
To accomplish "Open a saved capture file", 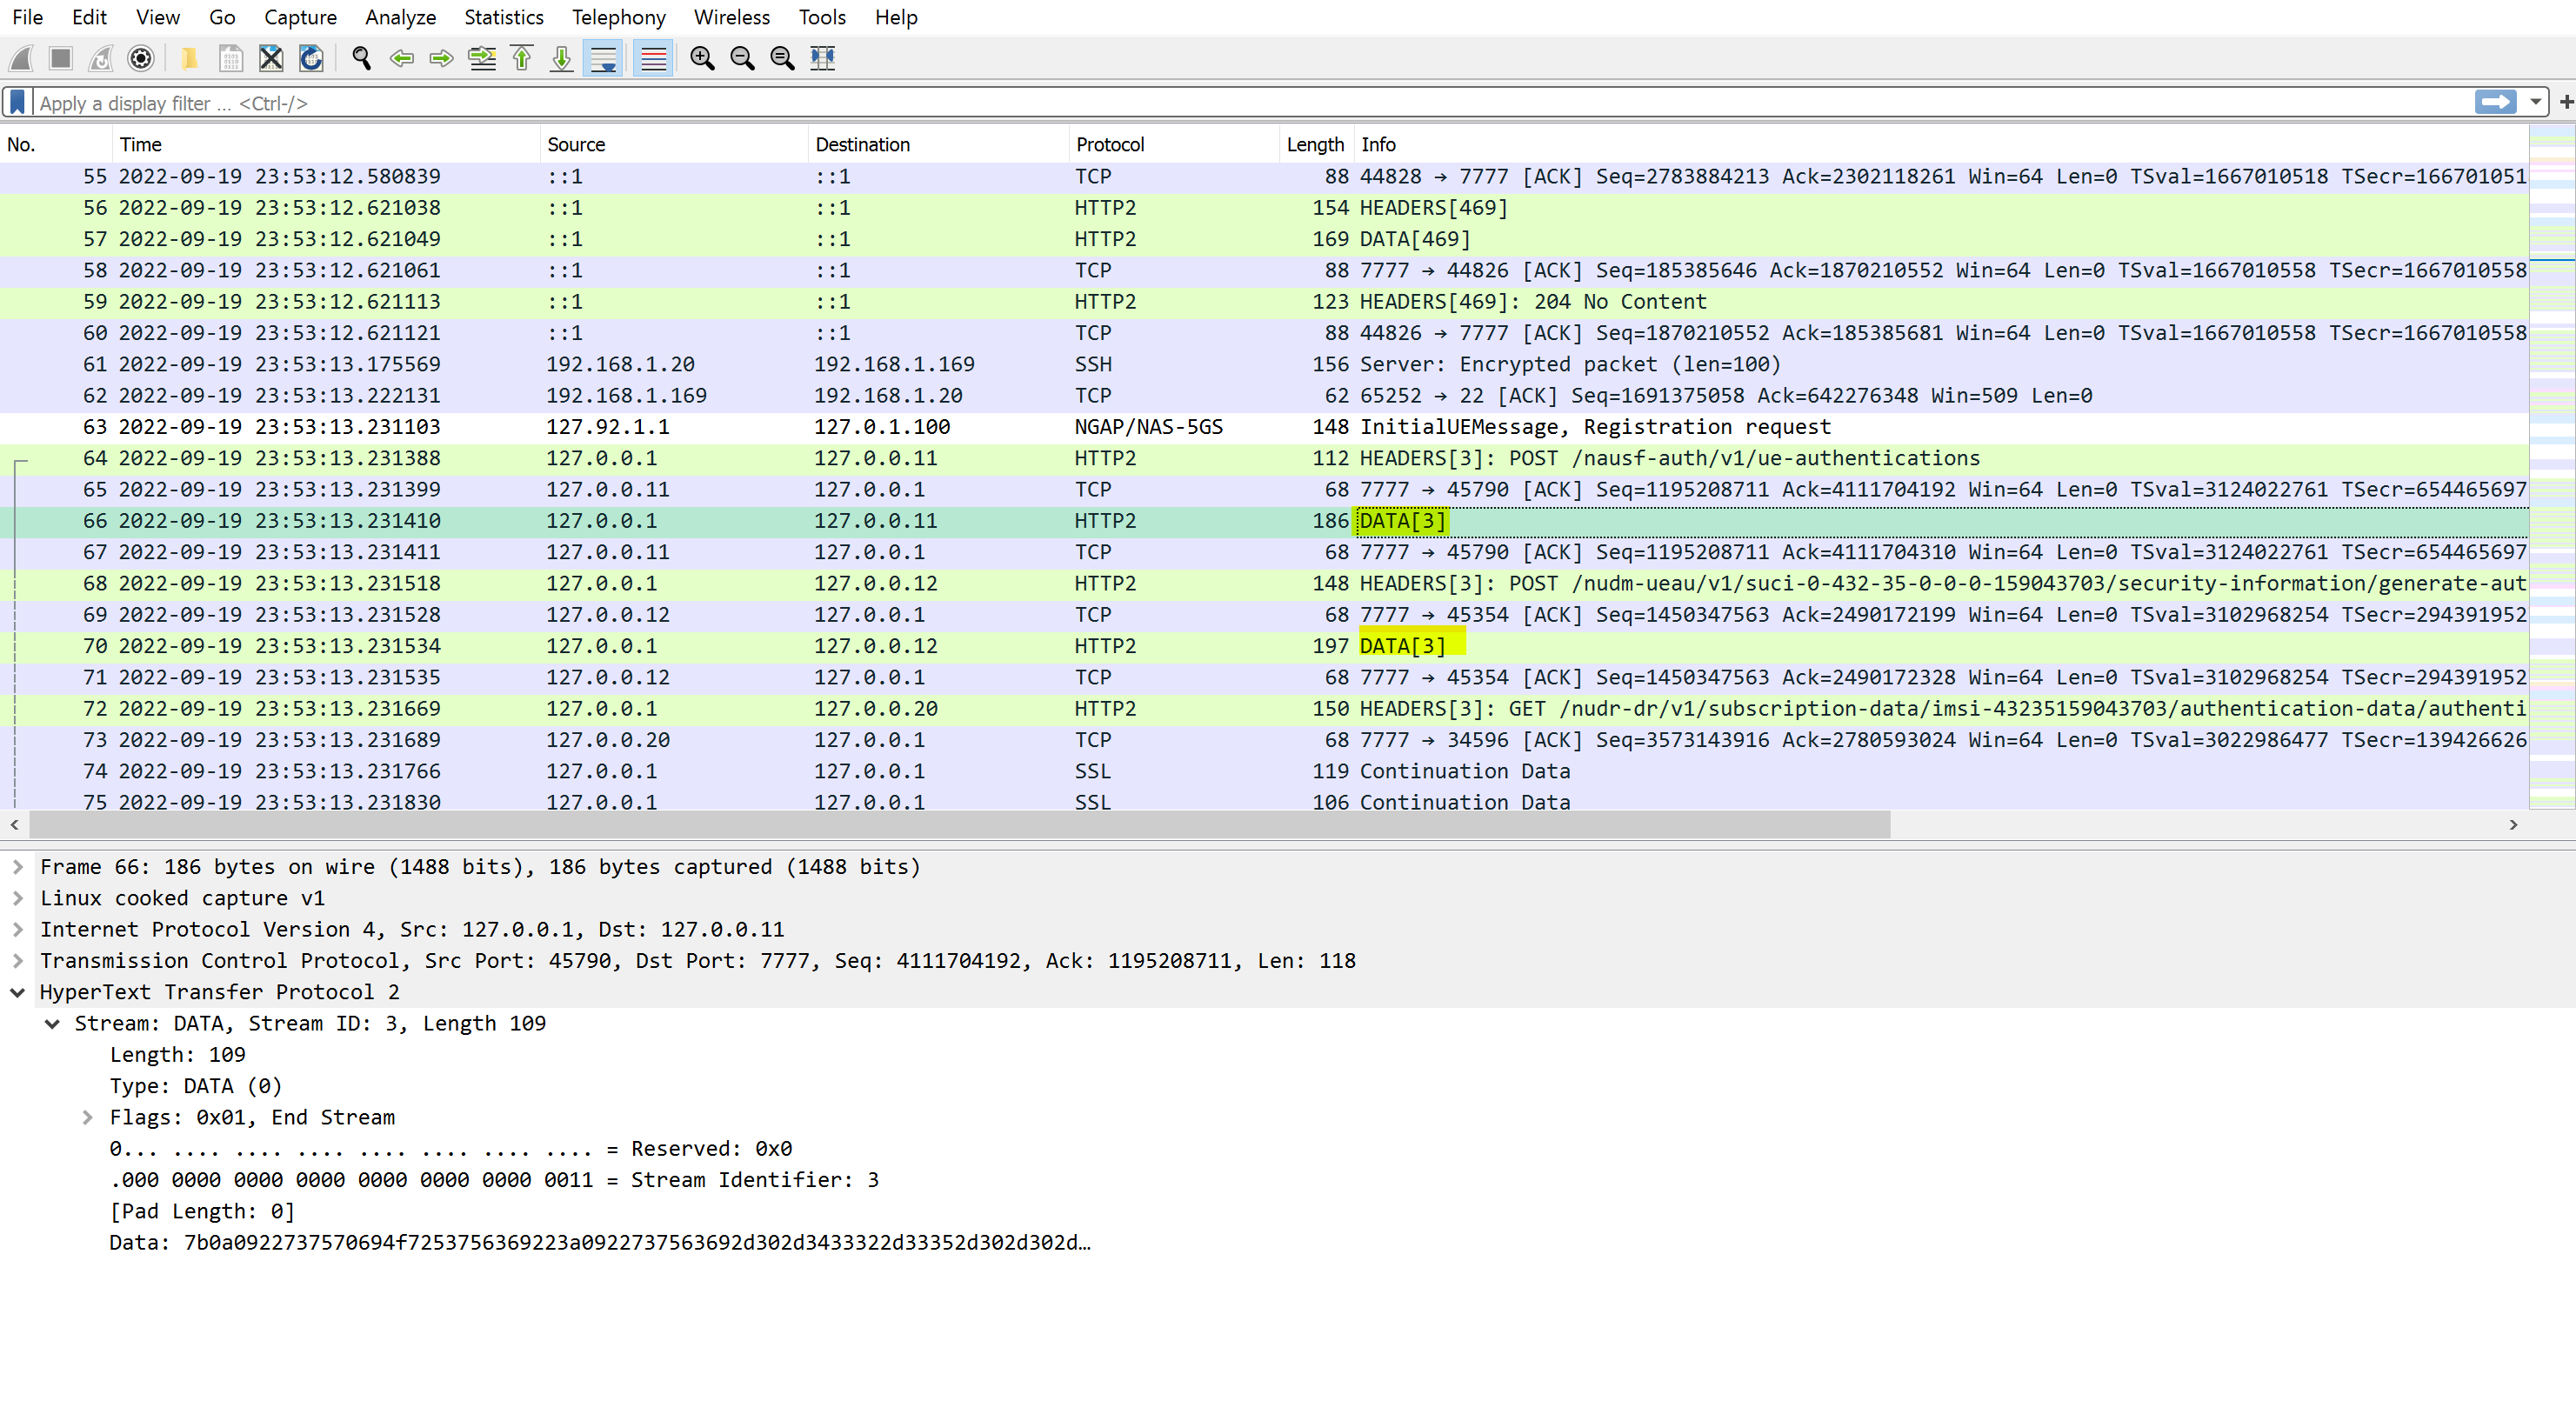I will click(190, 58).
